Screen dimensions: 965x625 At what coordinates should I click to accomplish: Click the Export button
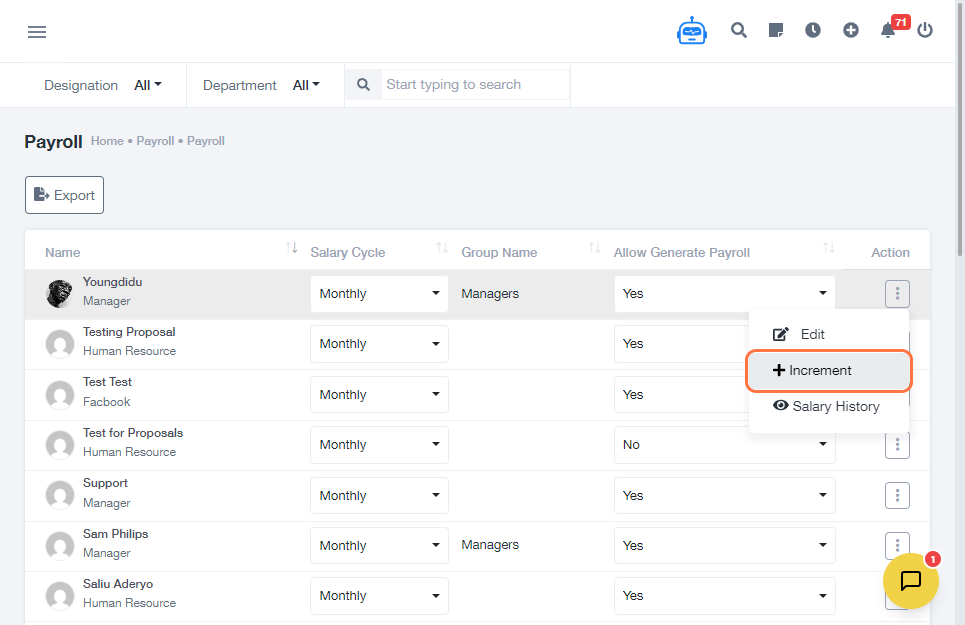64,195
